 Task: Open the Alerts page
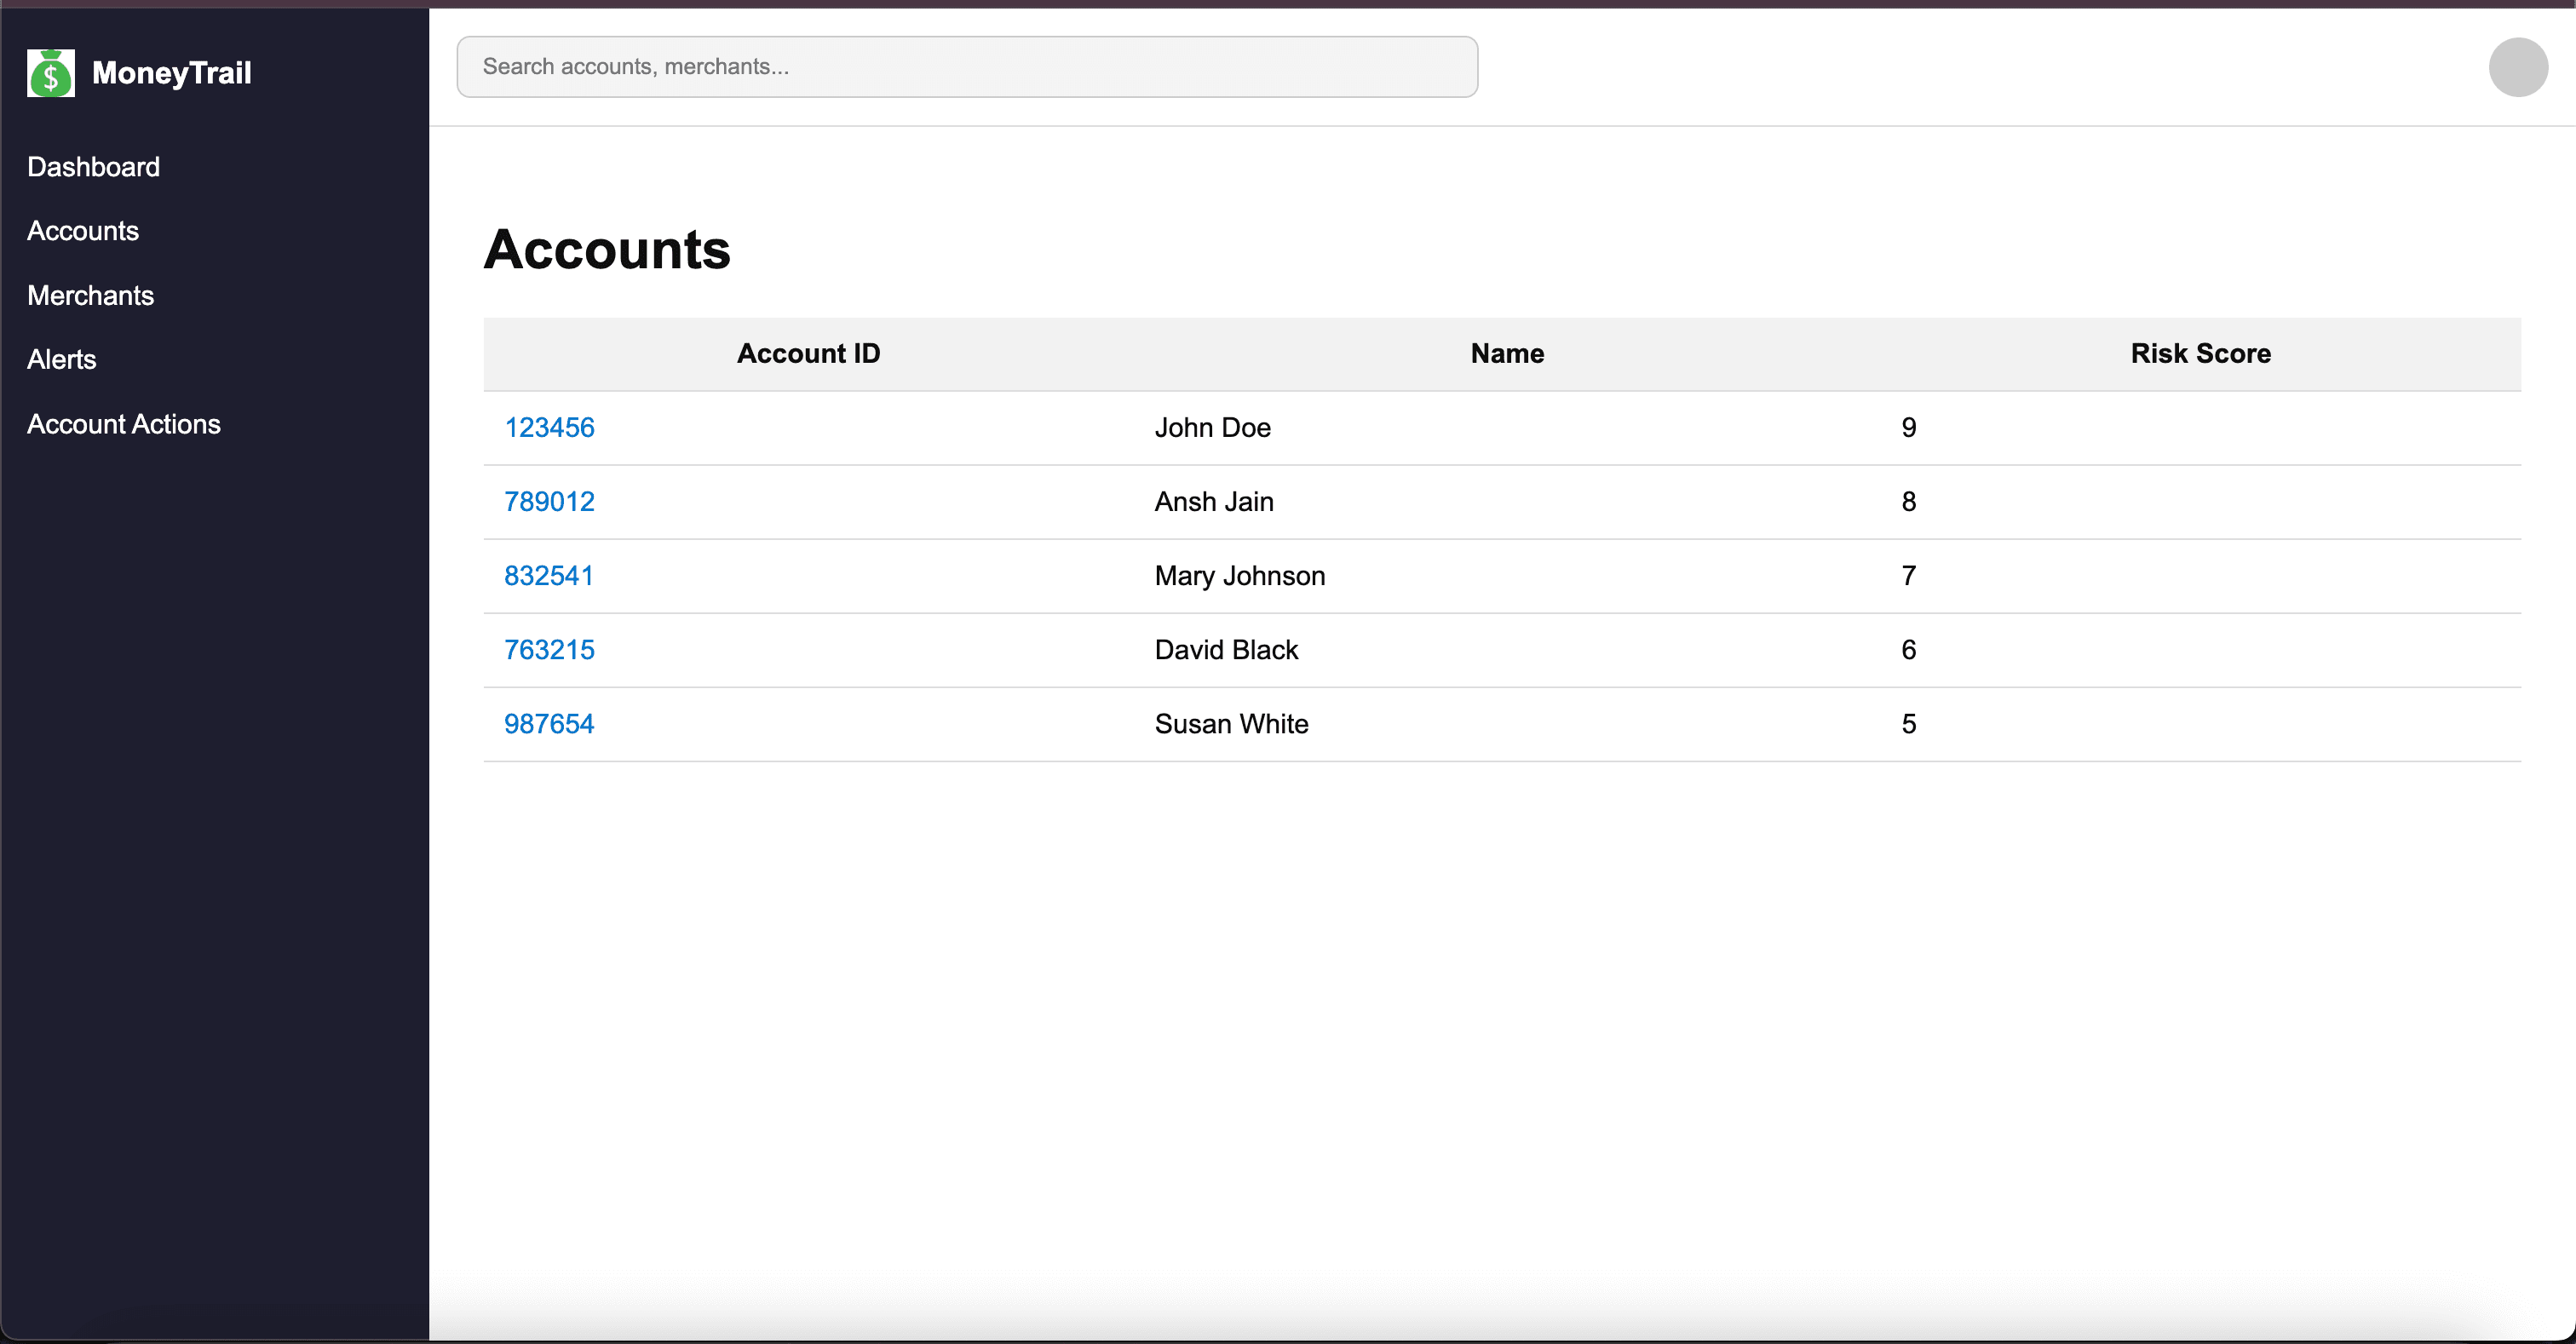point(61,359)
